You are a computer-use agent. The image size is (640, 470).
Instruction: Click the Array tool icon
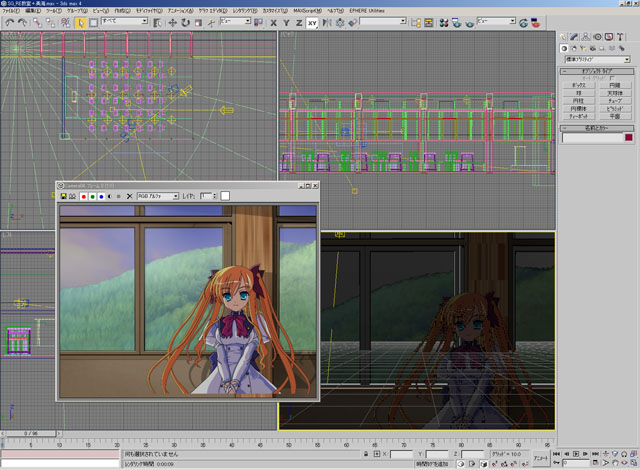click(x=340, y=23)
